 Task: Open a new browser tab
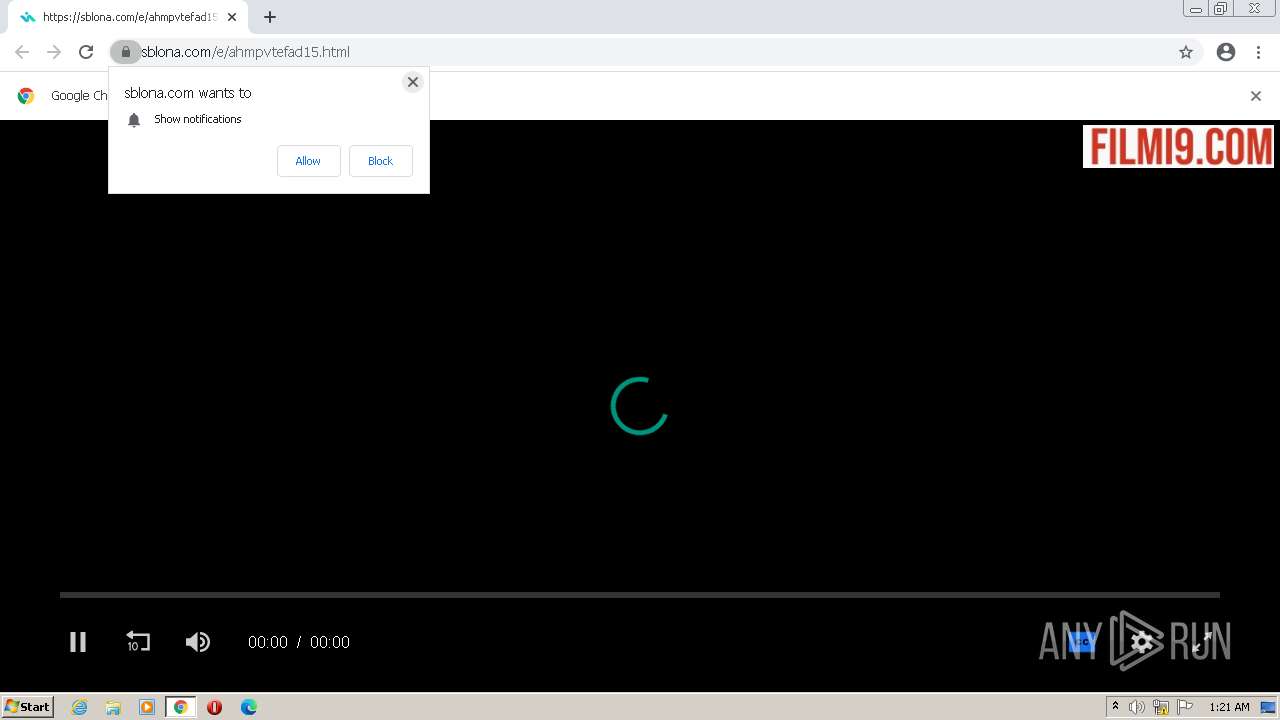click(x=270, y=17)
